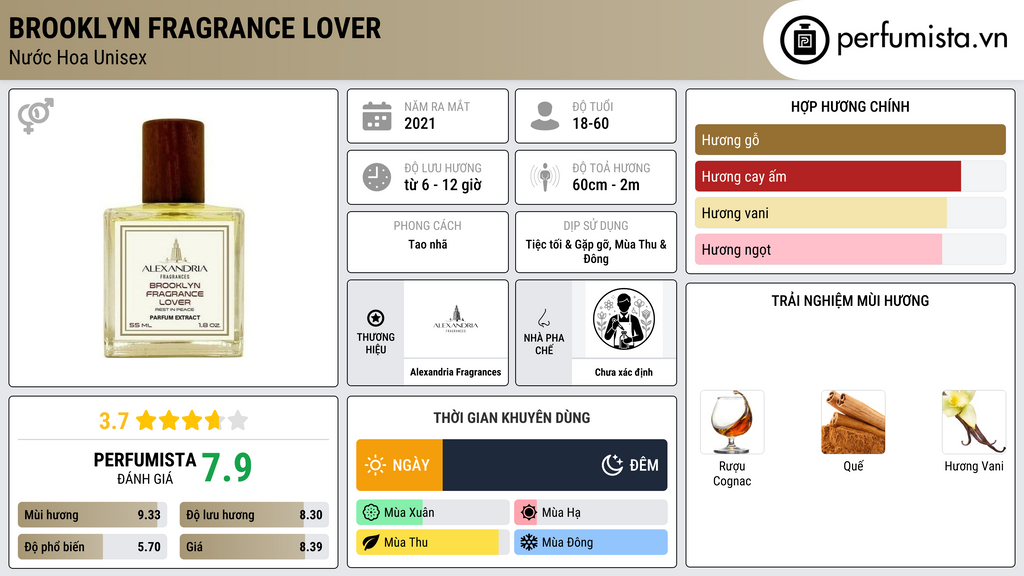Click the Ngày daytime segment
Image resolution: width=1024 pixels, height=576 pixels.
pos(400,465)
